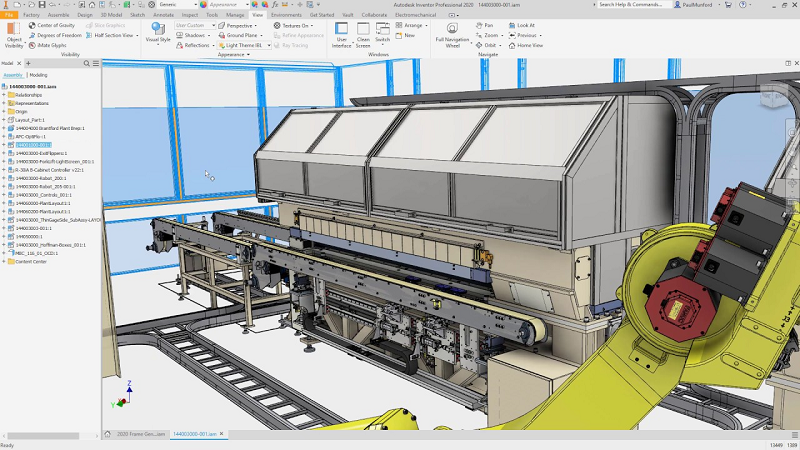Select the 144003000-Controls_001:1 tree item
800x450 pixels.
tap(43, 195)
